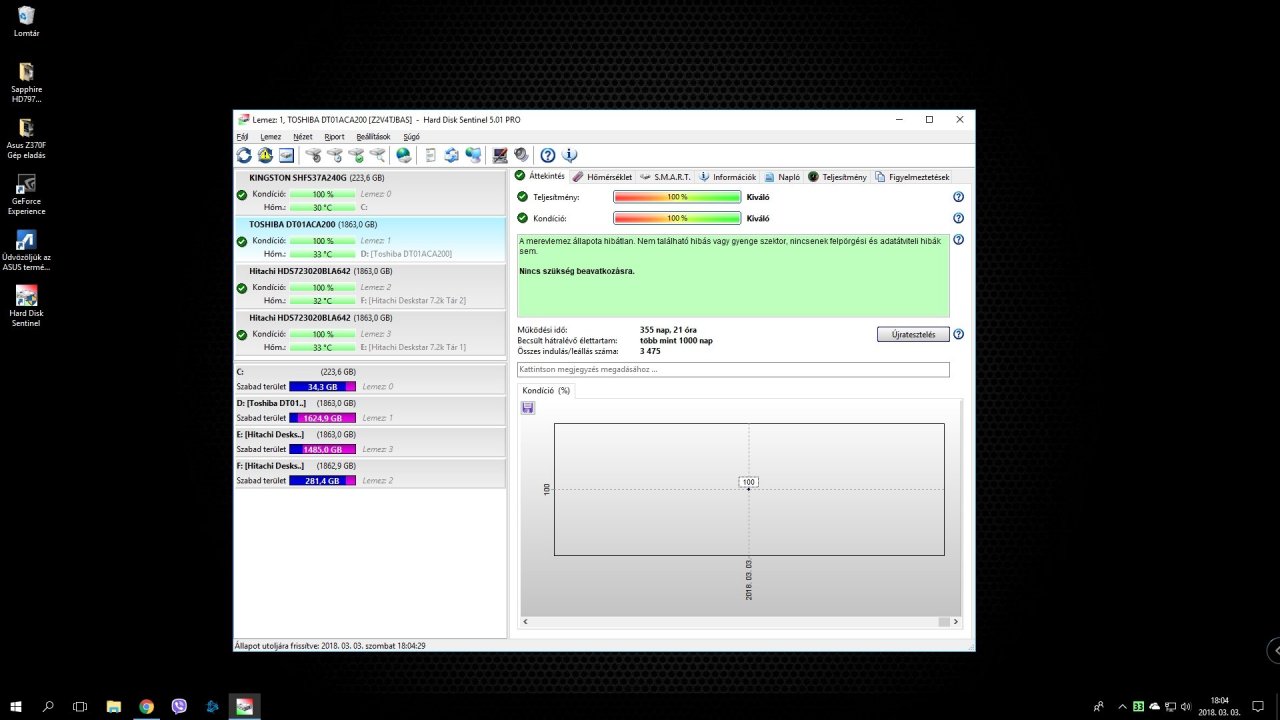The width and height of the screenshot is (1280, 720).
Task: Select the Kondíció (%) chart tab
Action: pos(546,390)
